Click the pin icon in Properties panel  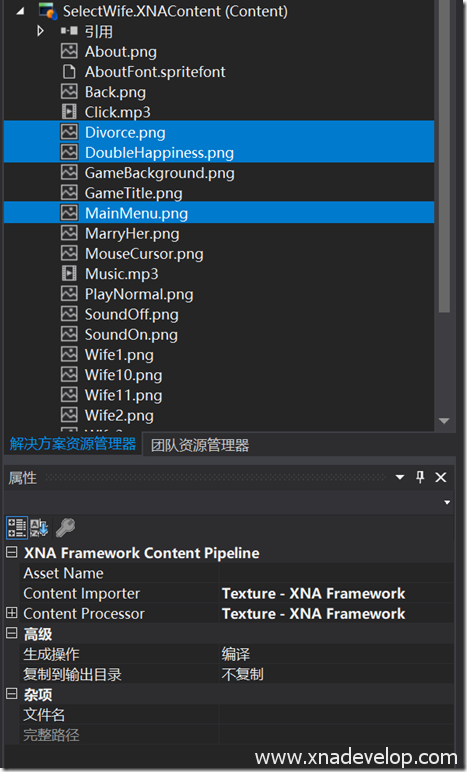pos(420,477)
